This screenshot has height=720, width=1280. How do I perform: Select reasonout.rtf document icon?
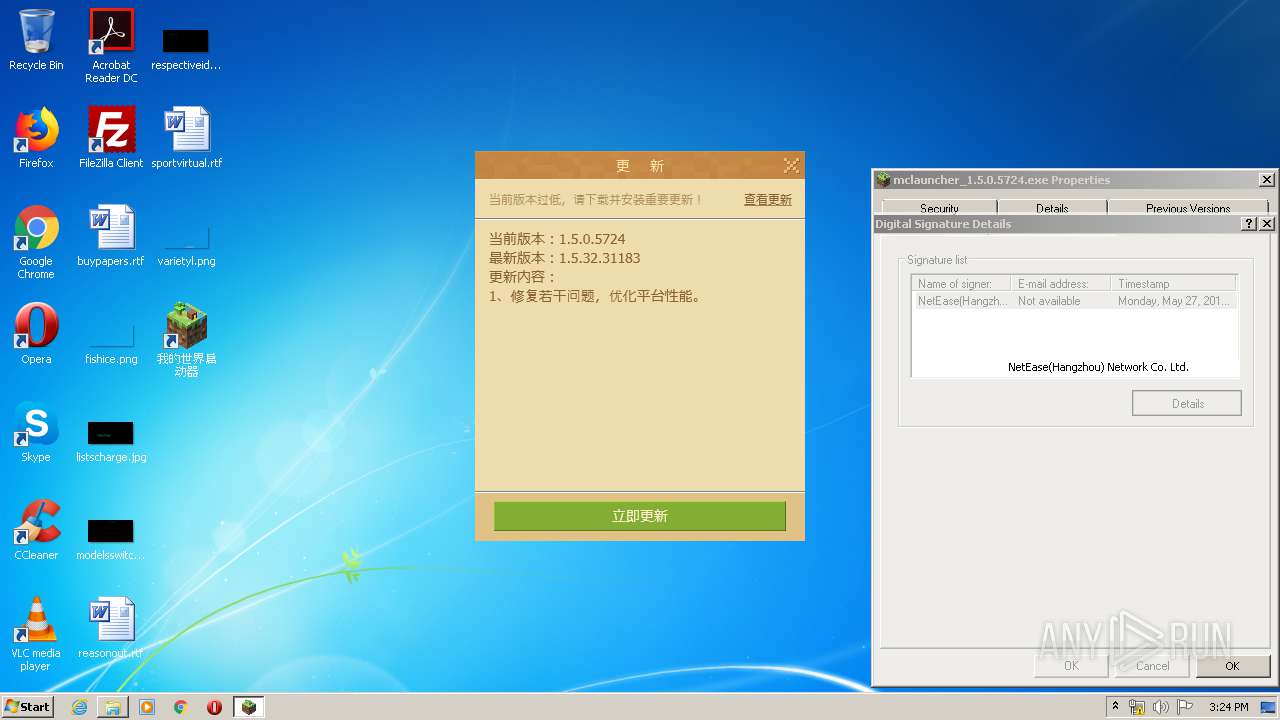(111, 628)
